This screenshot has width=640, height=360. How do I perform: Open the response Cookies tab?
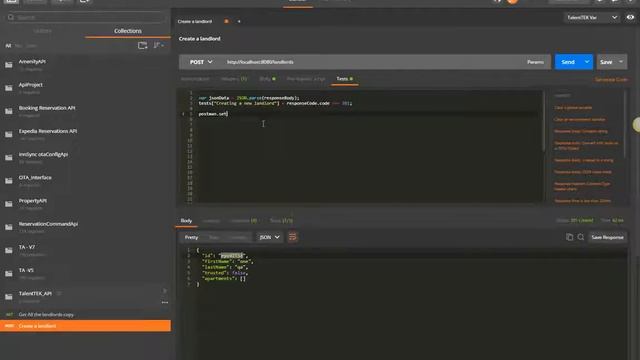[x=211, y=221]
